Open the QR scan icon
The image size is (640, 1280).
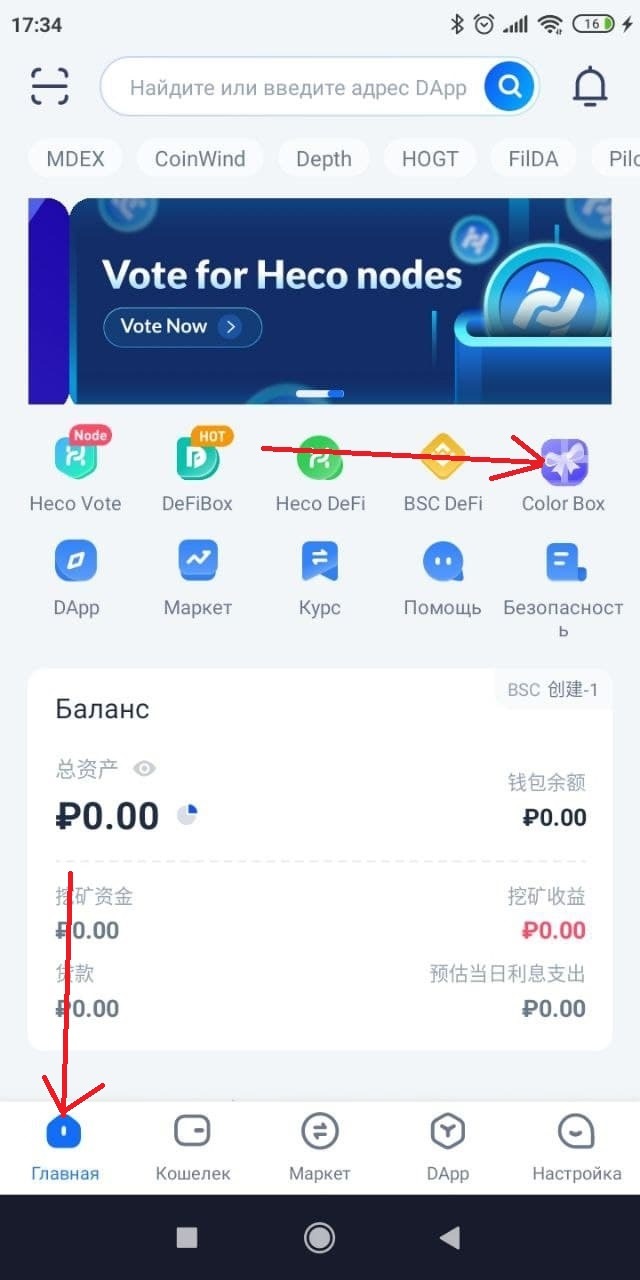pyautogui.click(x=50, y=87)
